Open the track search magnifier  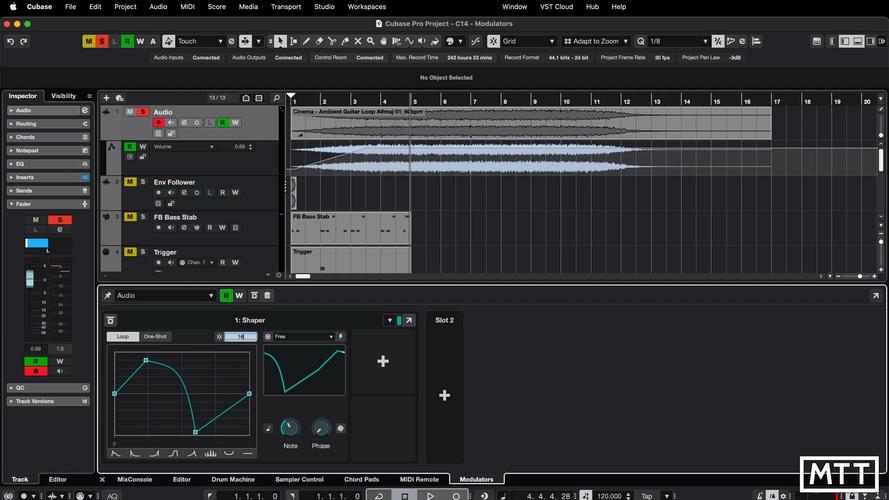pyautogui.click(x=277, y=98)
